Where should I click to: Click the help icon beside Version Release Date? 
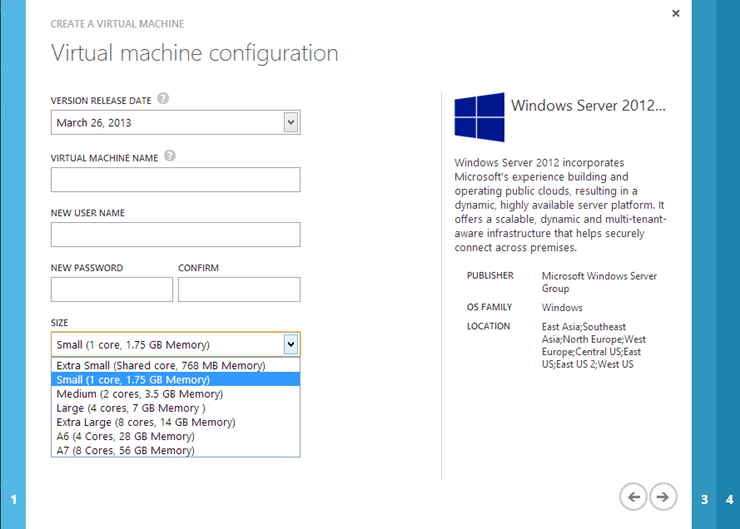163,99
